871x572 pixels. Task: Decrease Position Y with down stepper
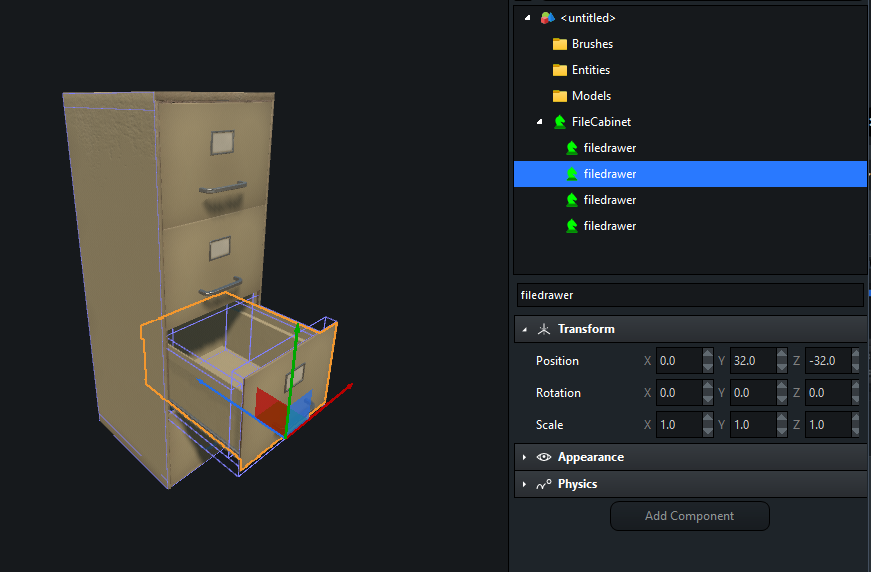[x=782, y=367]
